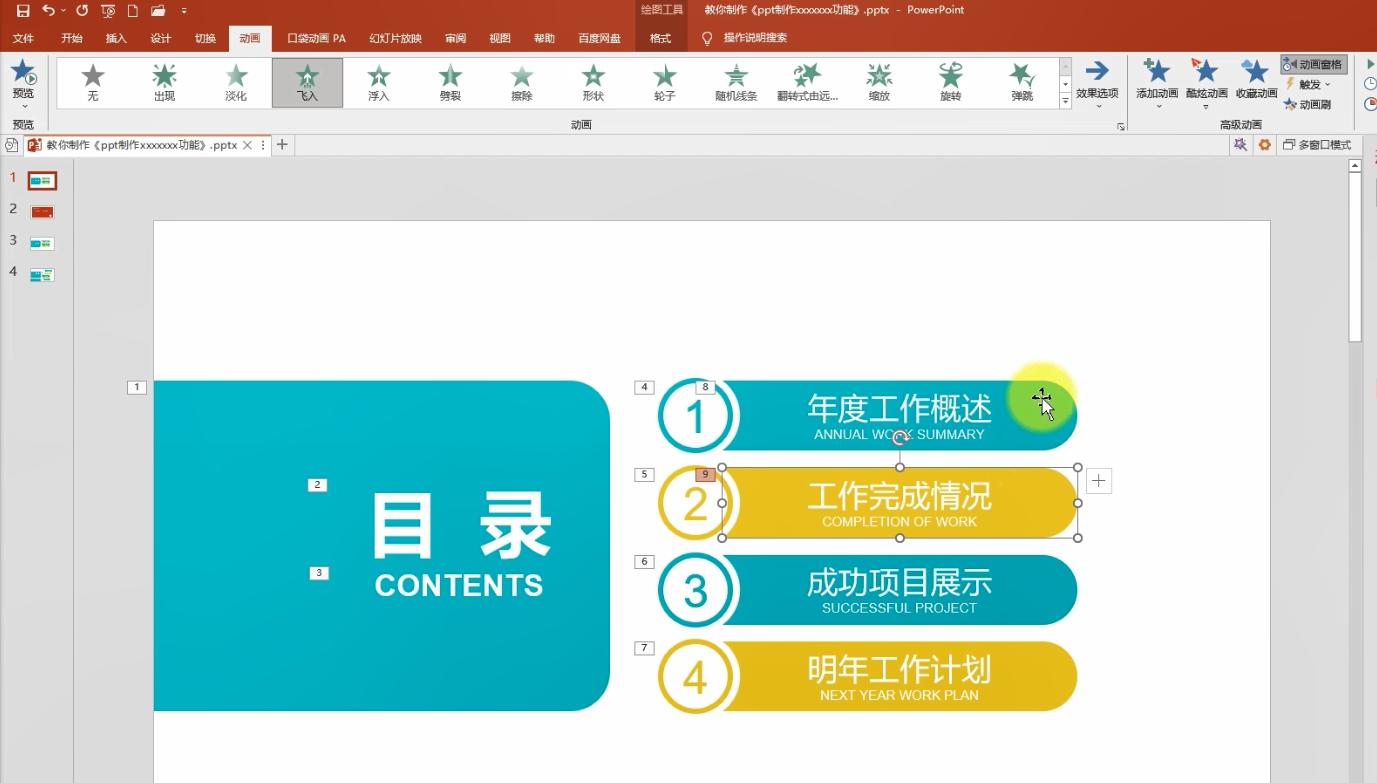Apply the 弹跳 Bounce animation
This screenshot has width=1377, height=783.
pos(1021,82)
